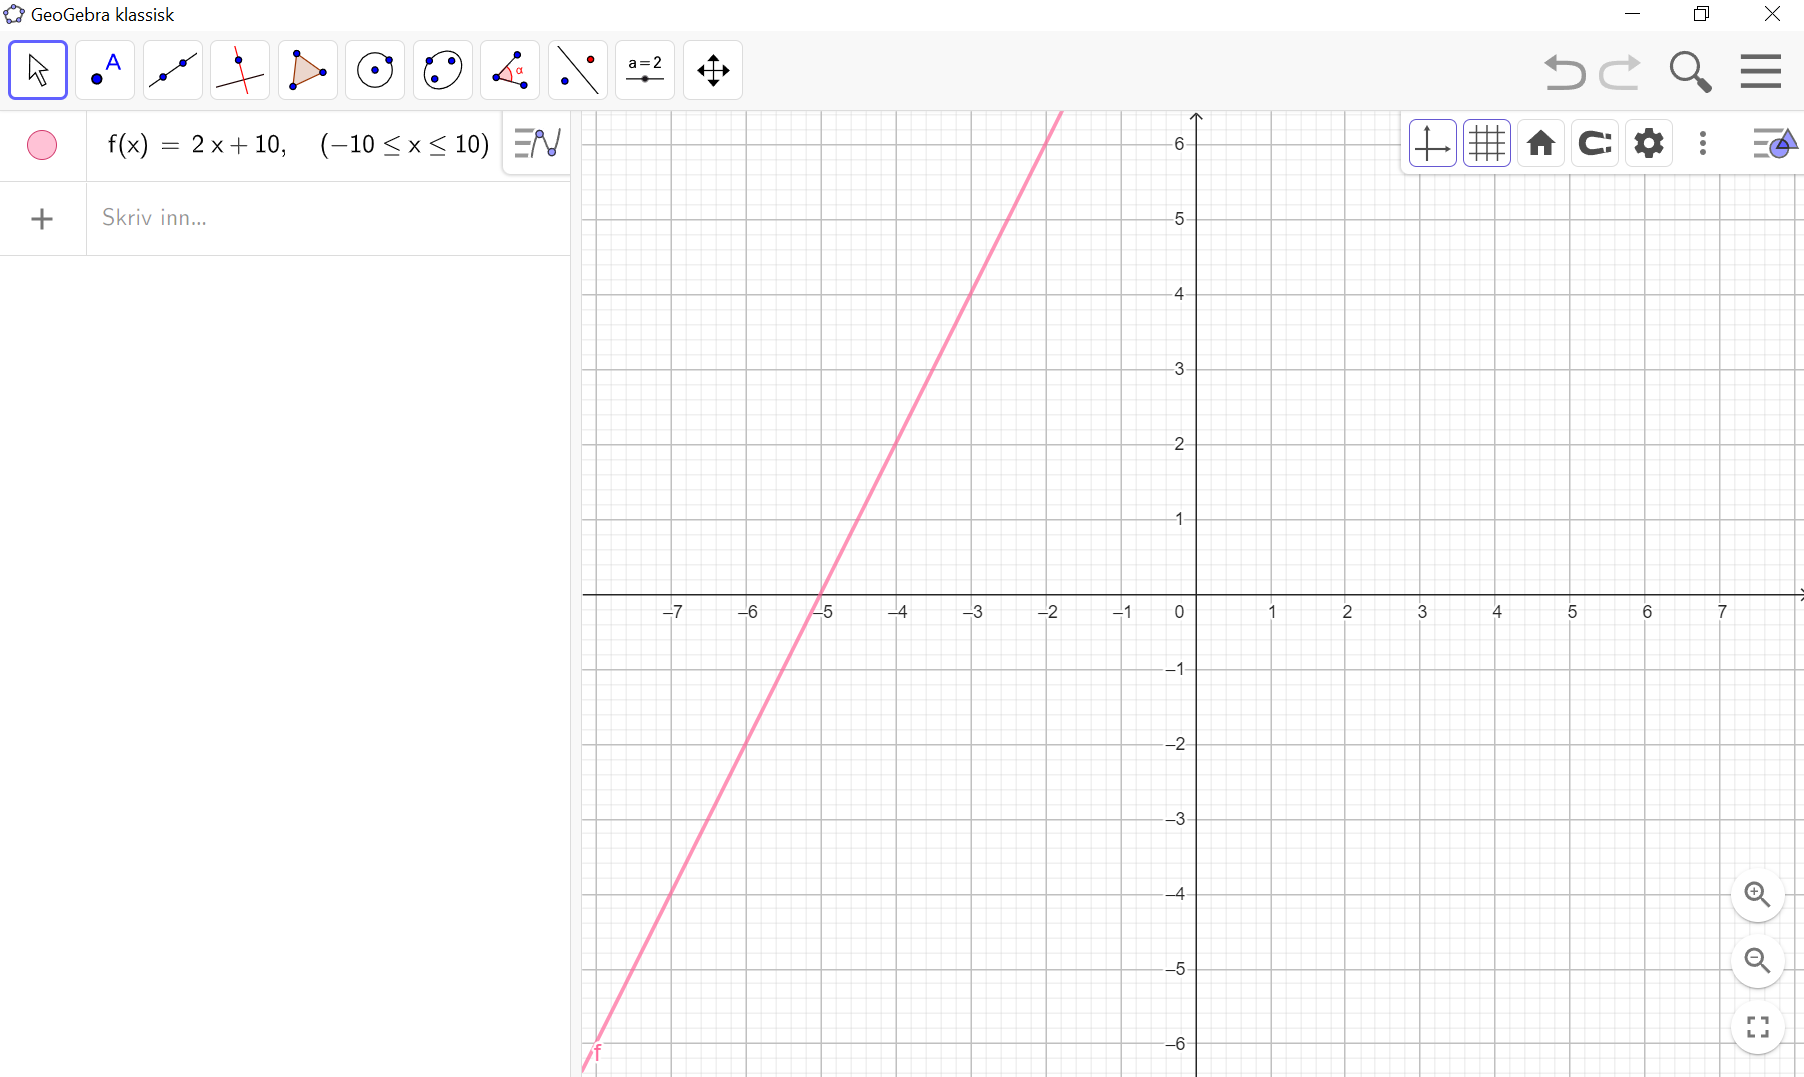Click the Undo arrow
1804x1077 pixels.
[1564, 72]
